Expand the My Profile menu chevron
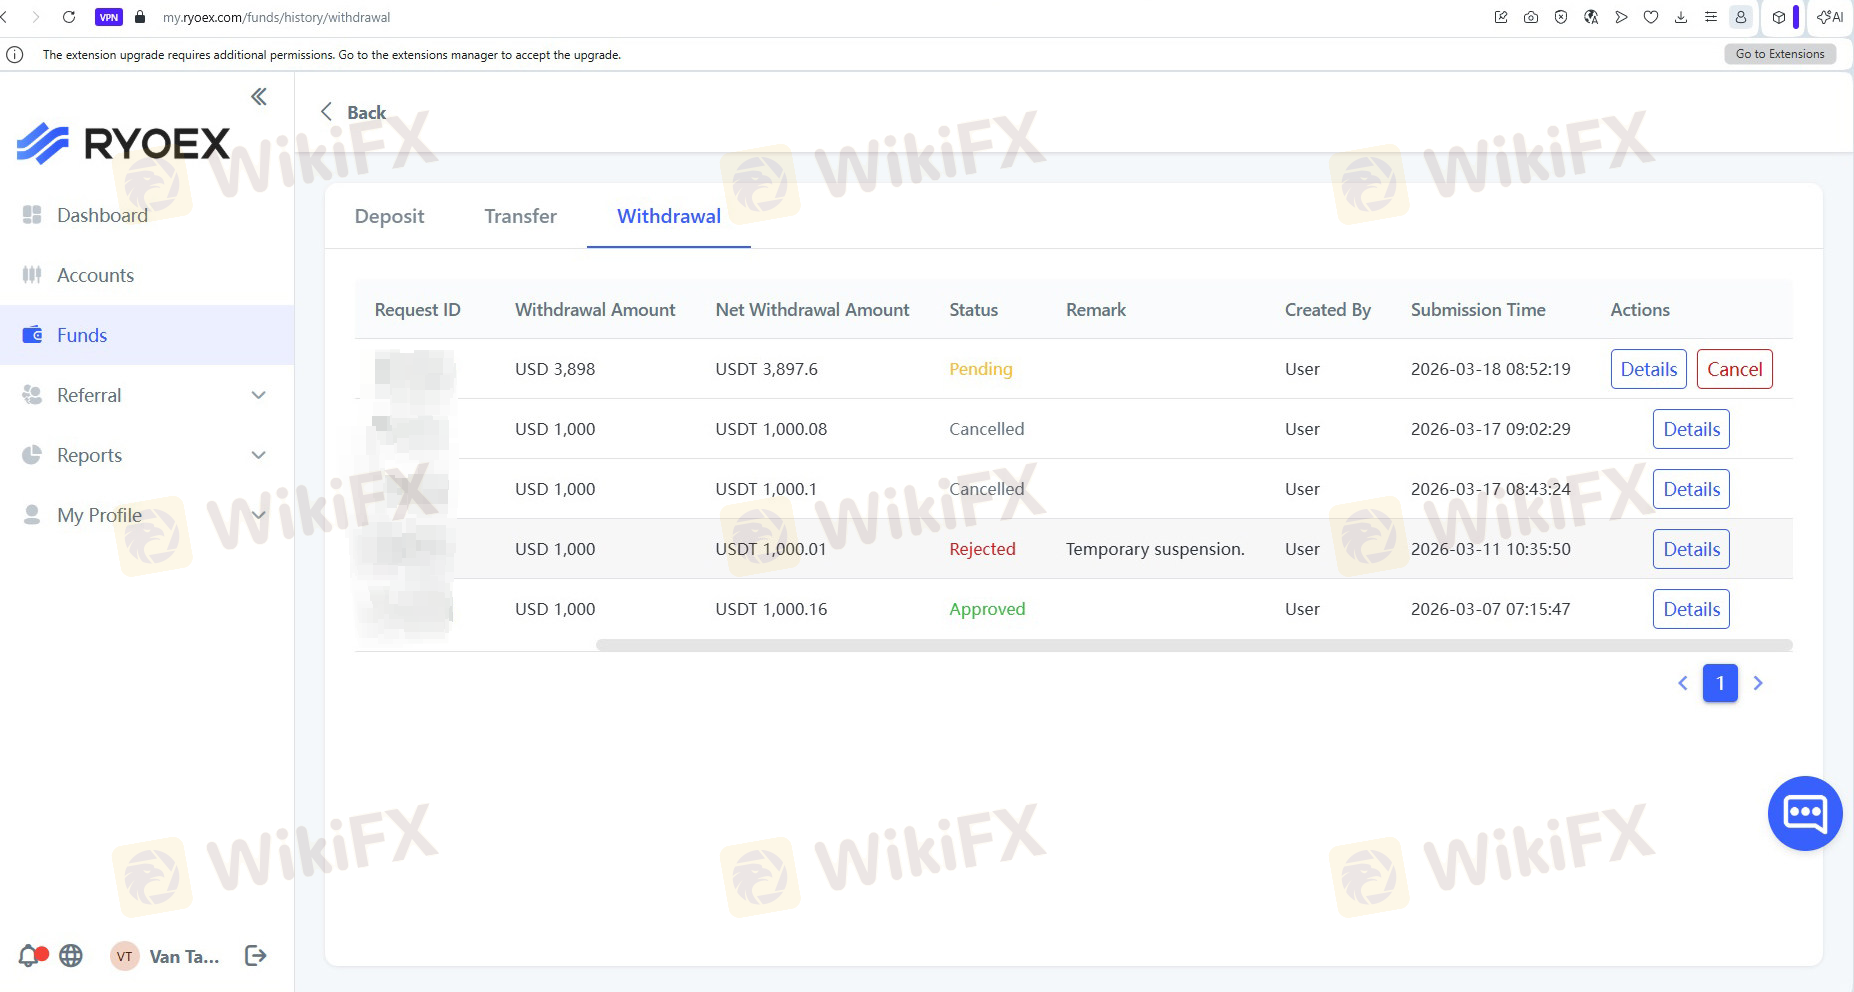Viewport: 1854px width, 992px height. click(x=258, y=515)
